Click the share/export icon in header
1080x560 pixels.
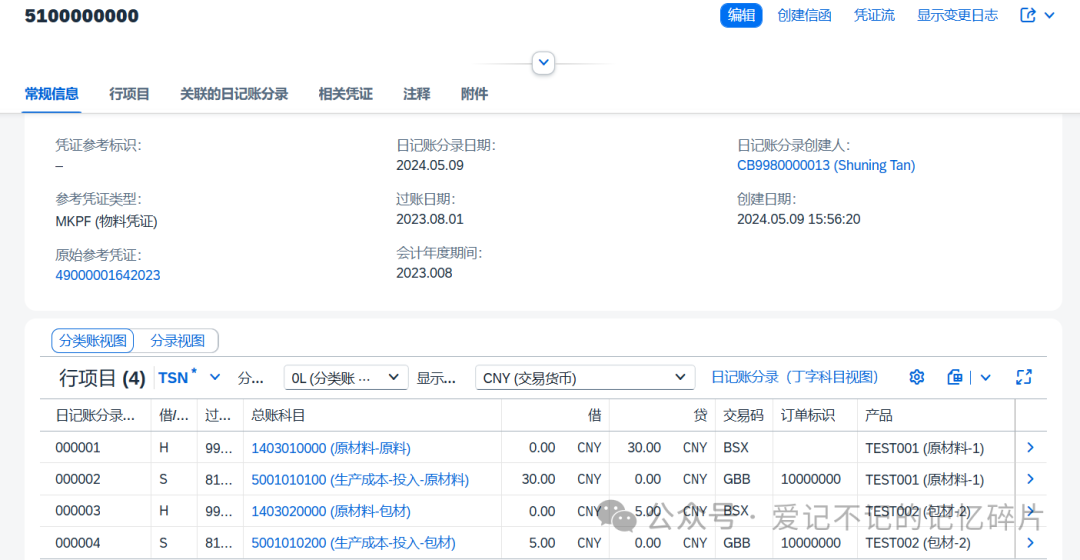coord(1028,15)
